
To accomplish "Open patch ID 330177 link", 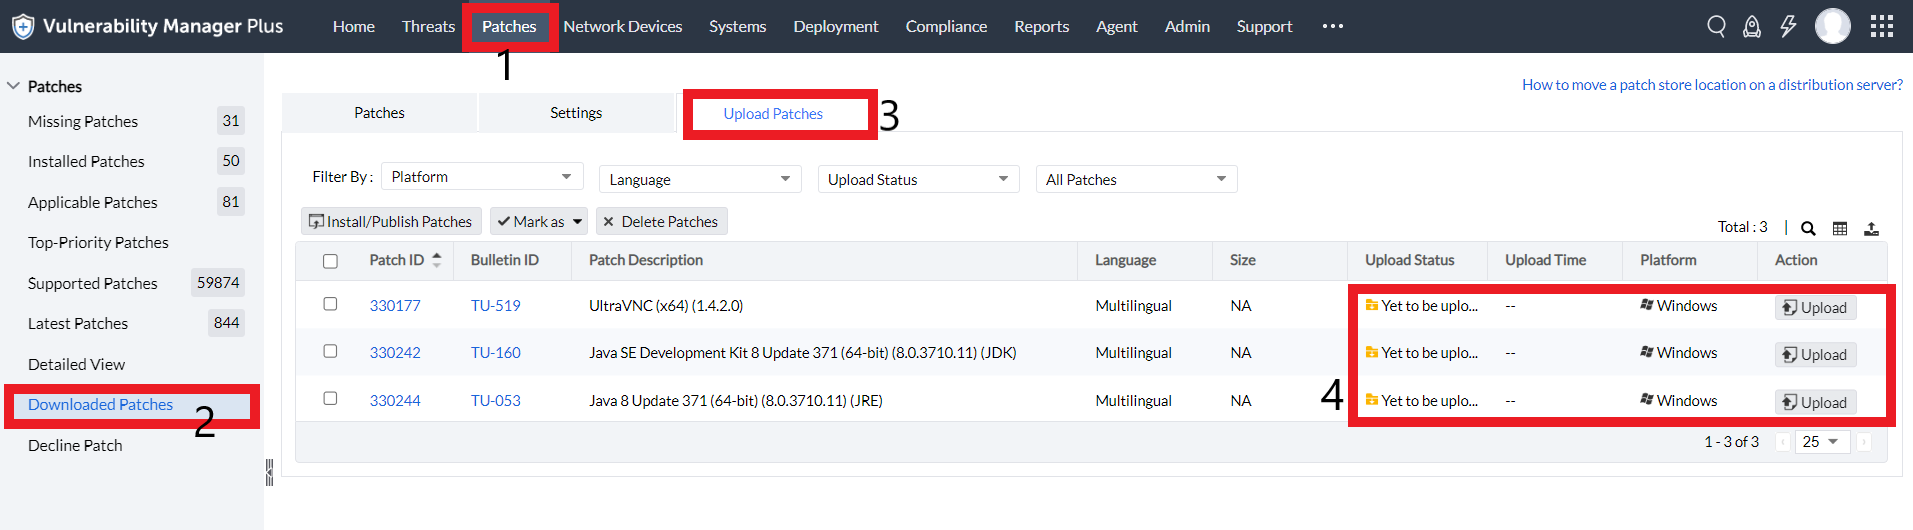I will pos(395,306).
